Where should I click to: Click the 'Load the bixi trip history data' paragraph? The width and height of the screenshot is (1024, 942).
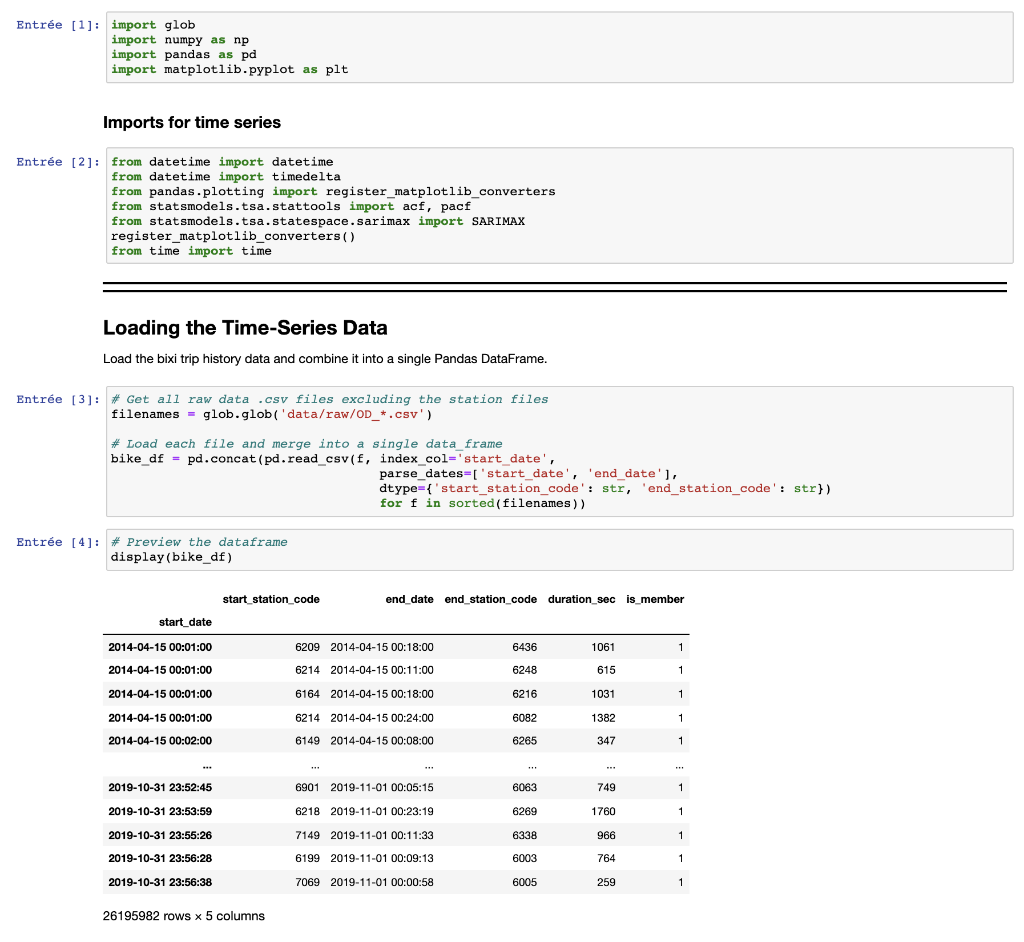tap(325, 359)
